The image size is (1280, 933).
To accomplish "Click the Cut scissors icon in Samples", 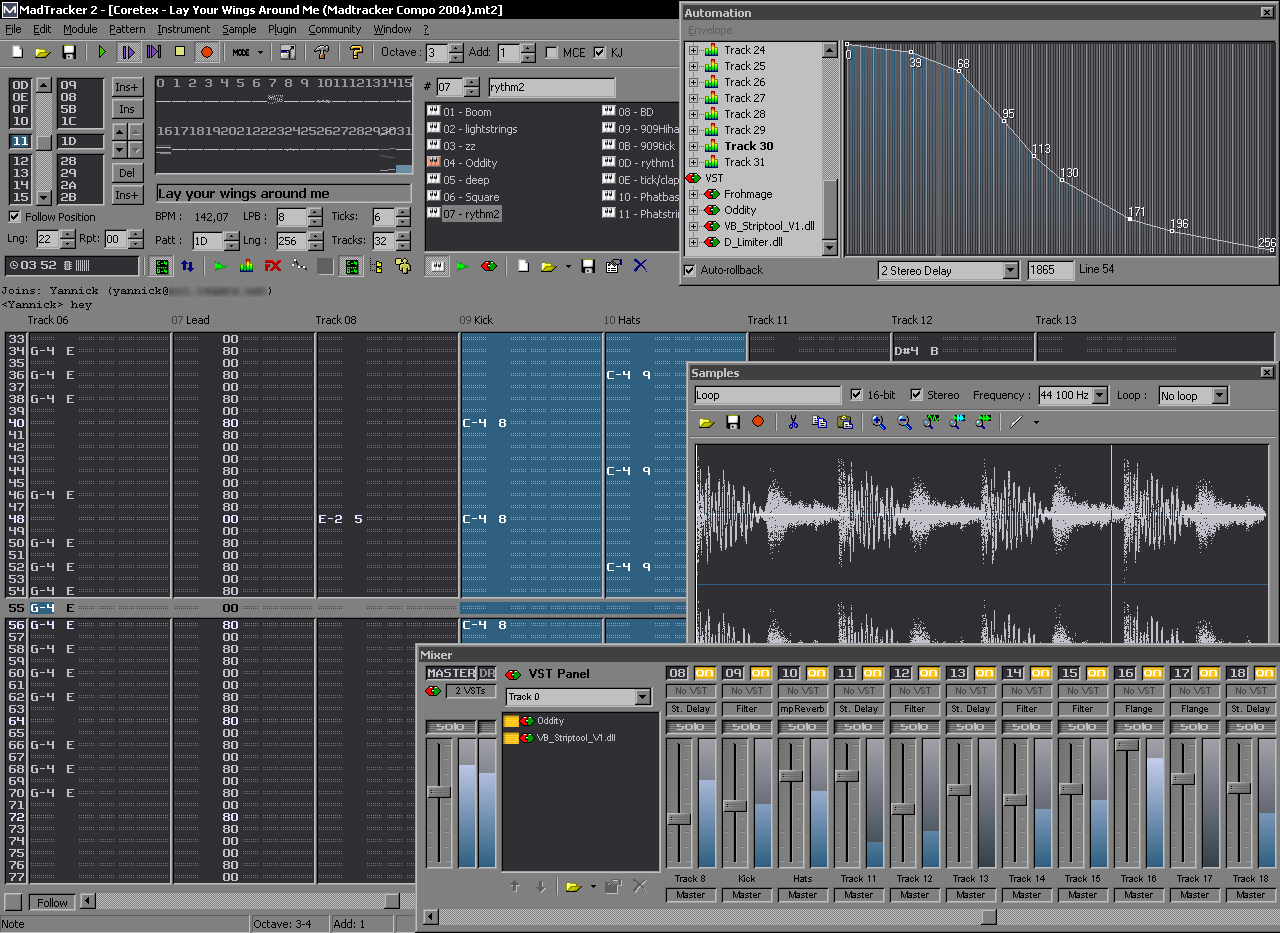I will (x=792, y=422).
